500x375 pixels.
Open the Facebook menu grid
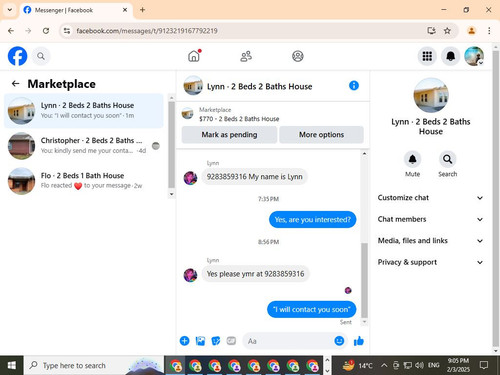click(427, 56)
